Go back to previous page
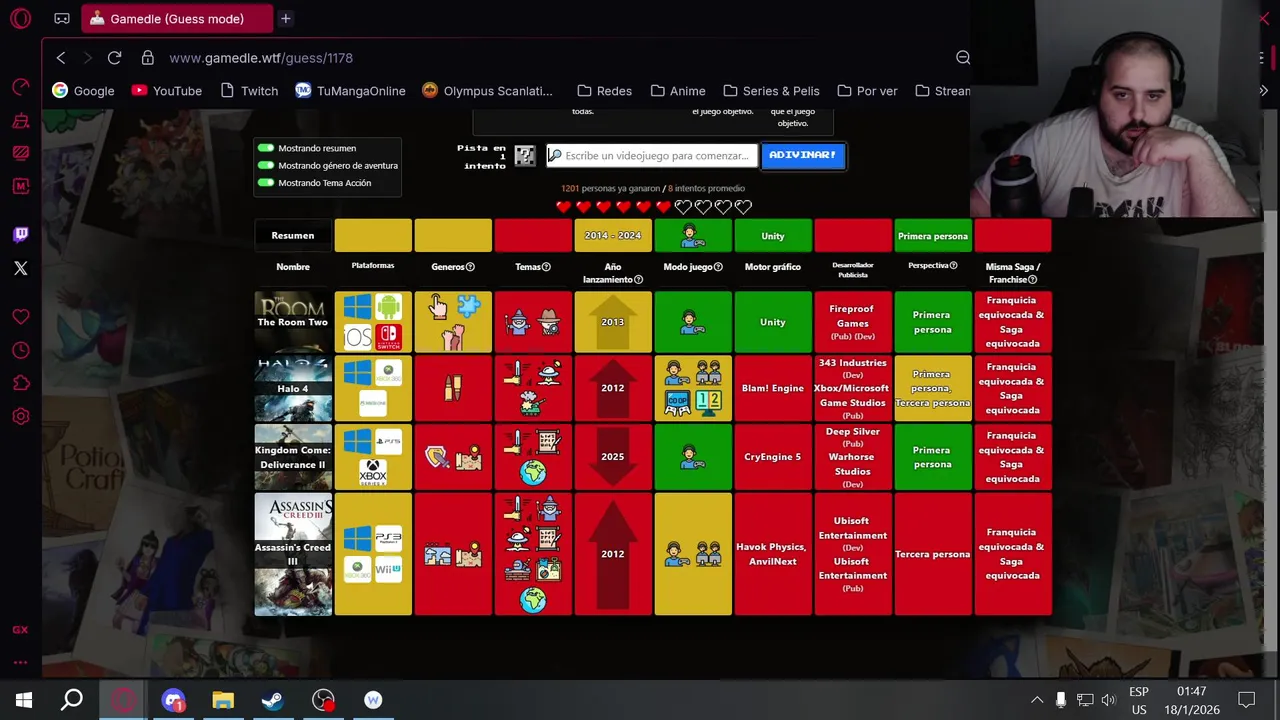Screen dimensions: 1280x720 (x=61, y=58)
